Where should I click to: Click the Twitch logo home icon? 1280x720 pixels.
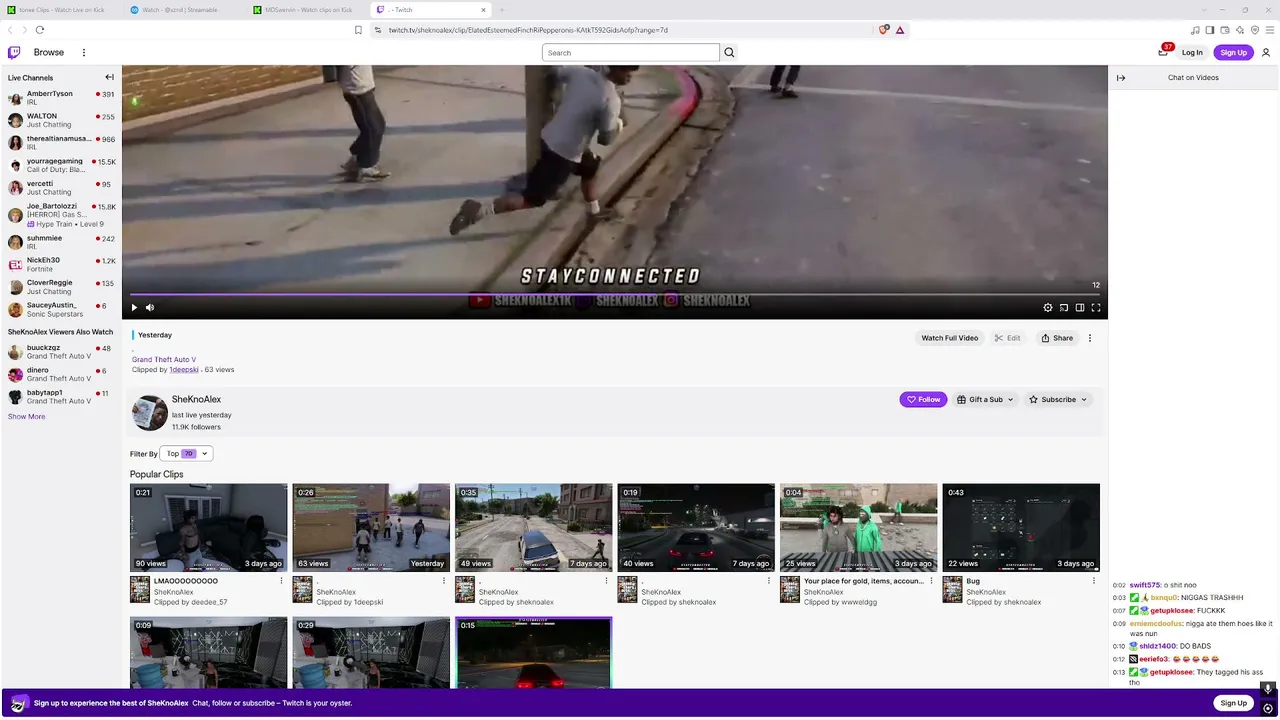[14, 52]
